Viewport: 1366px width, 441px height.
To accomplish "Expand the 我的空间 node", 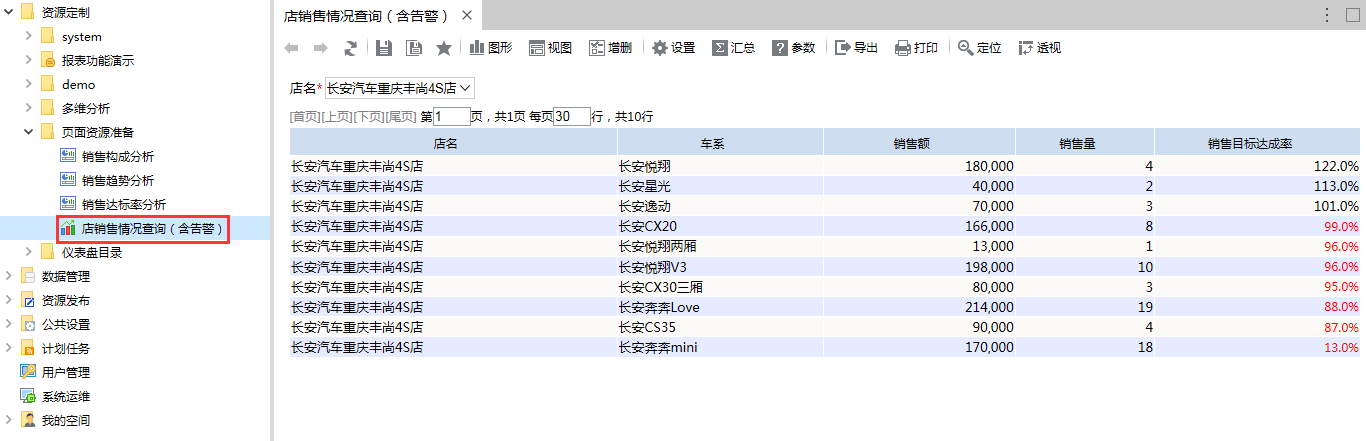I will click(x=8, y=420).
